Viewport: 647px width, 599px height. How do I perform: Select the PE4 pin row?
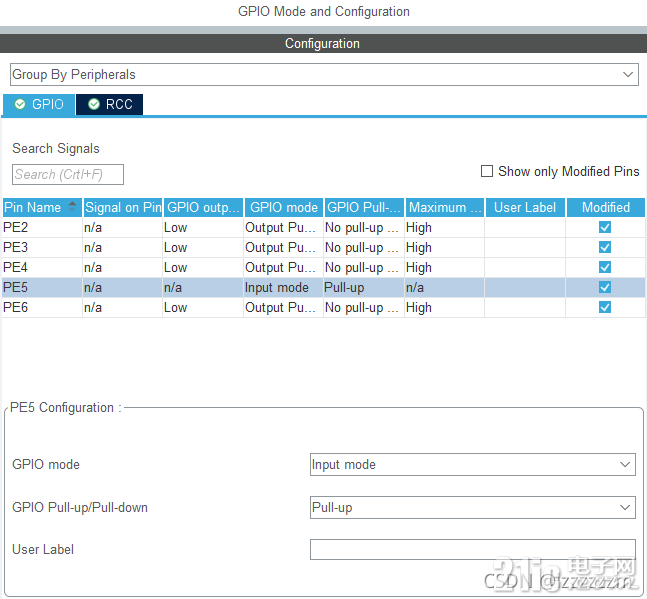point(324,267)
